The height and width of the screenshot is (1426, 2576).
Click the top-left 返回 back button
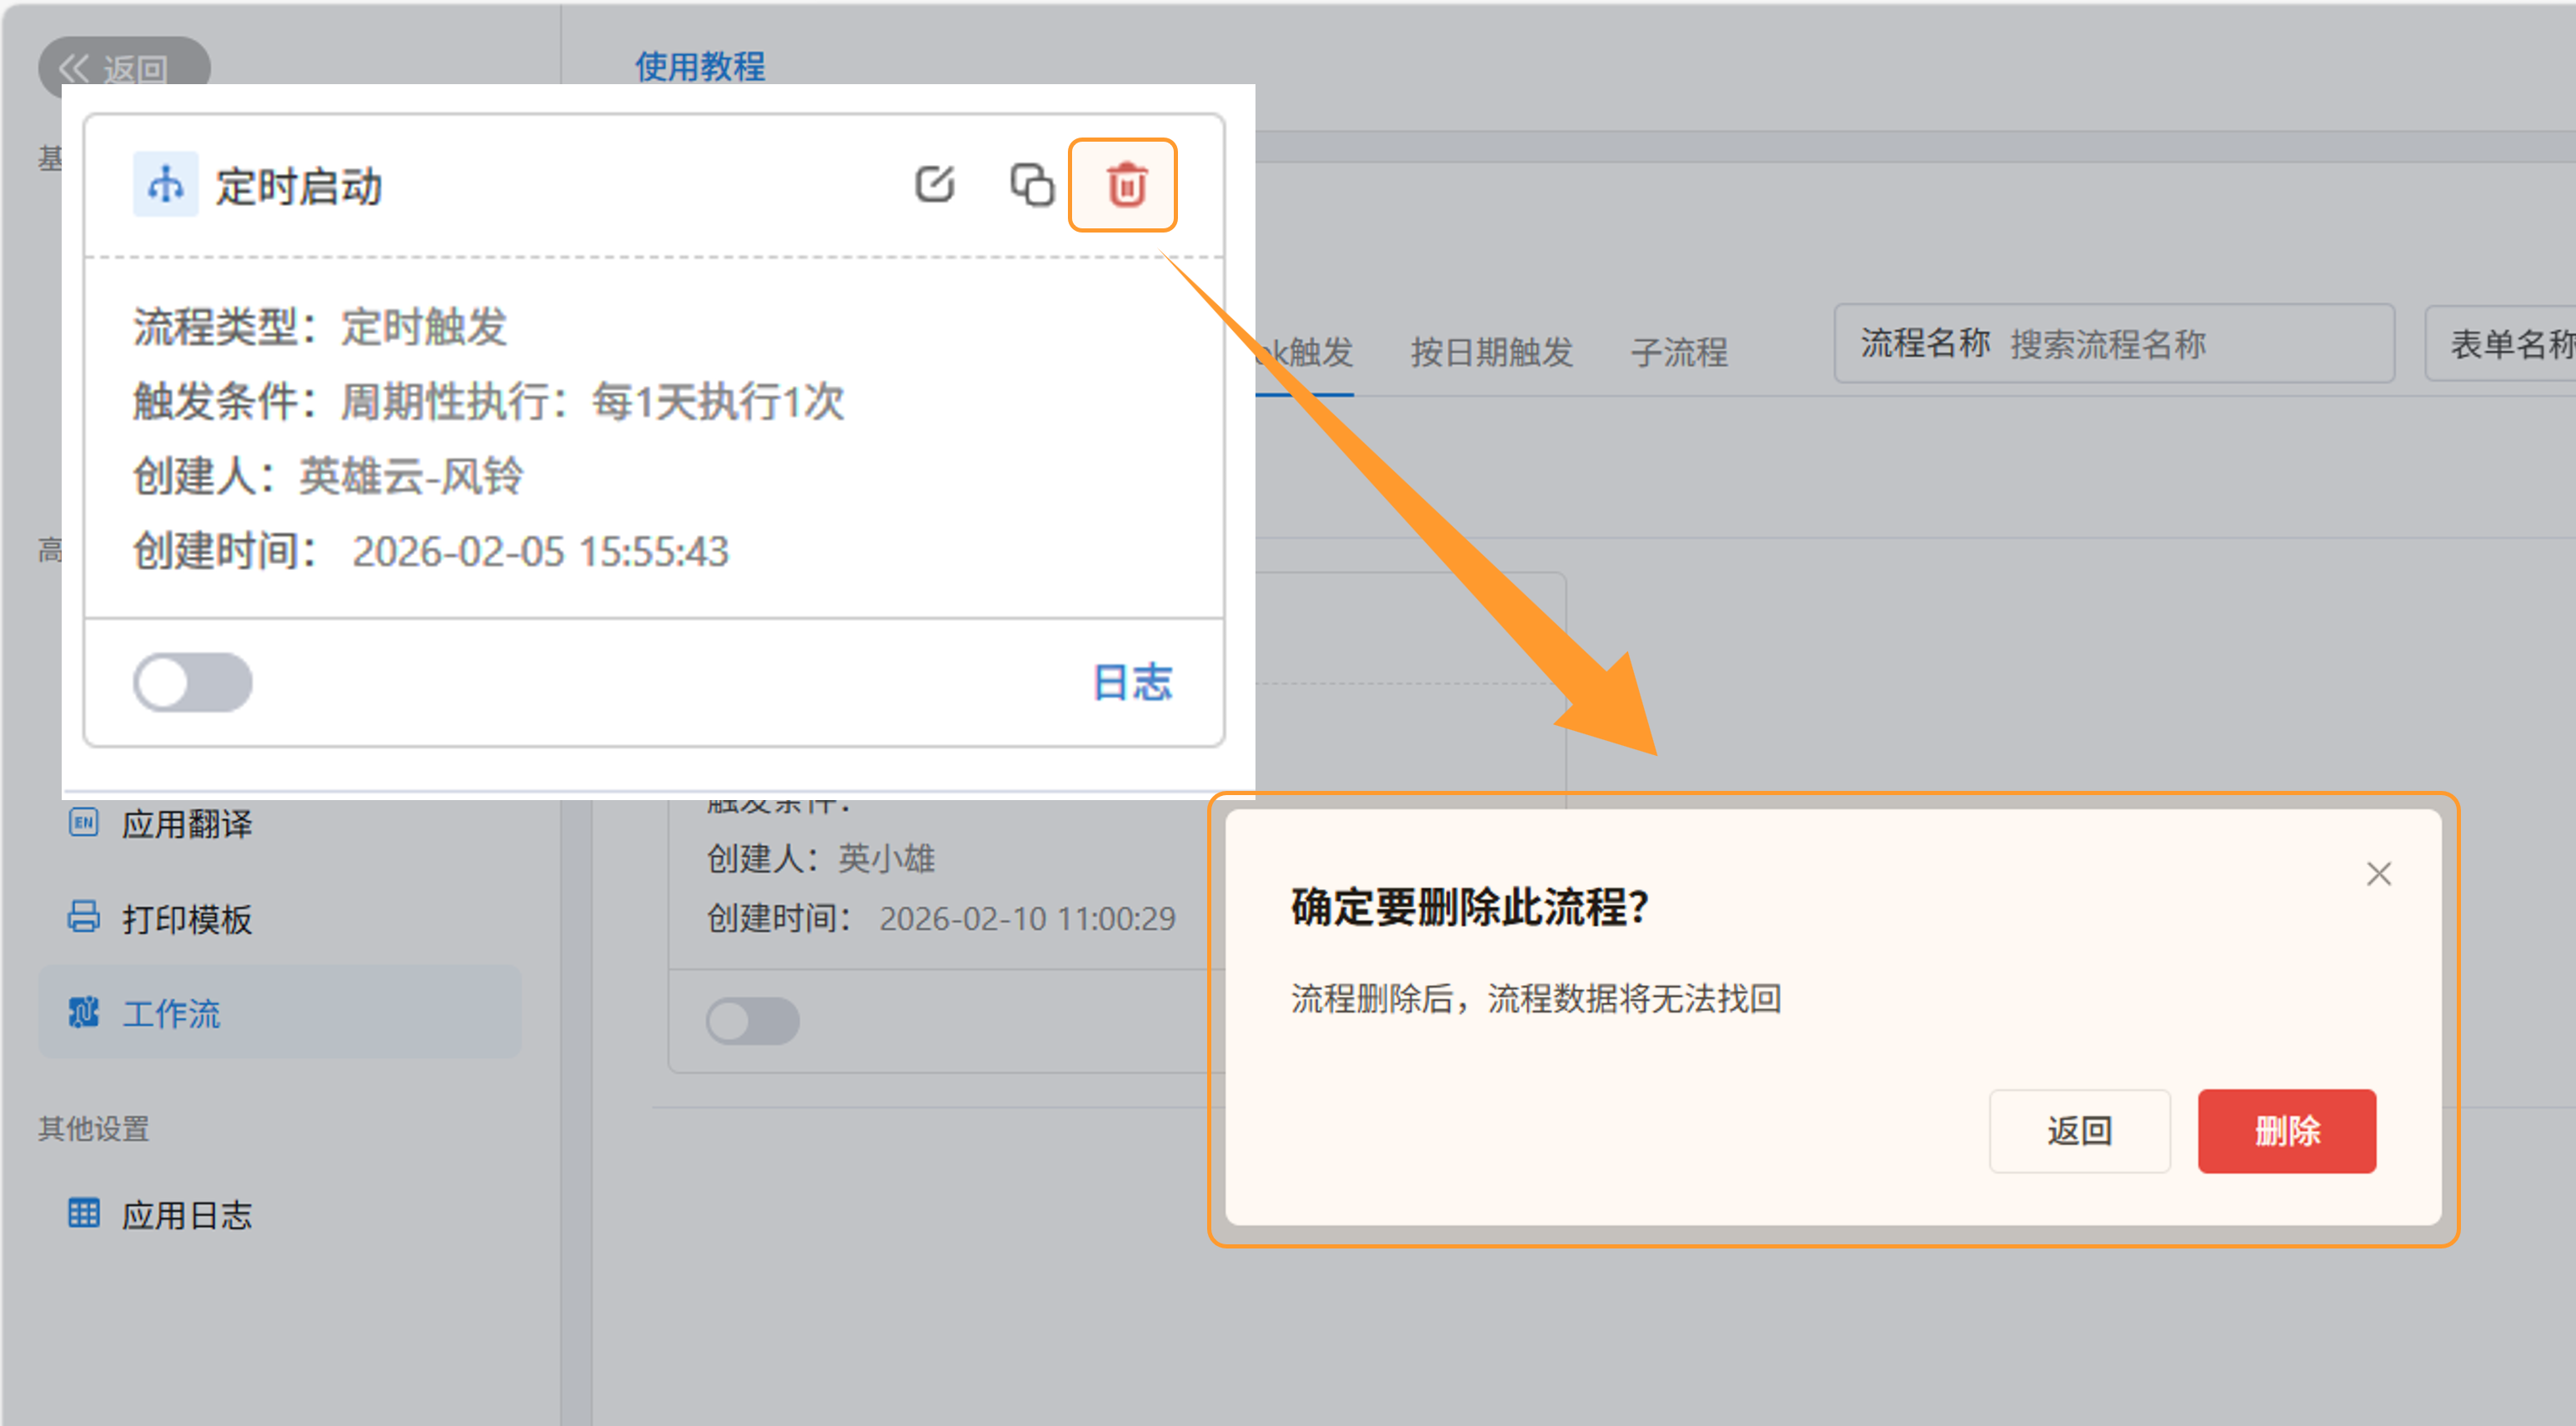123,66
